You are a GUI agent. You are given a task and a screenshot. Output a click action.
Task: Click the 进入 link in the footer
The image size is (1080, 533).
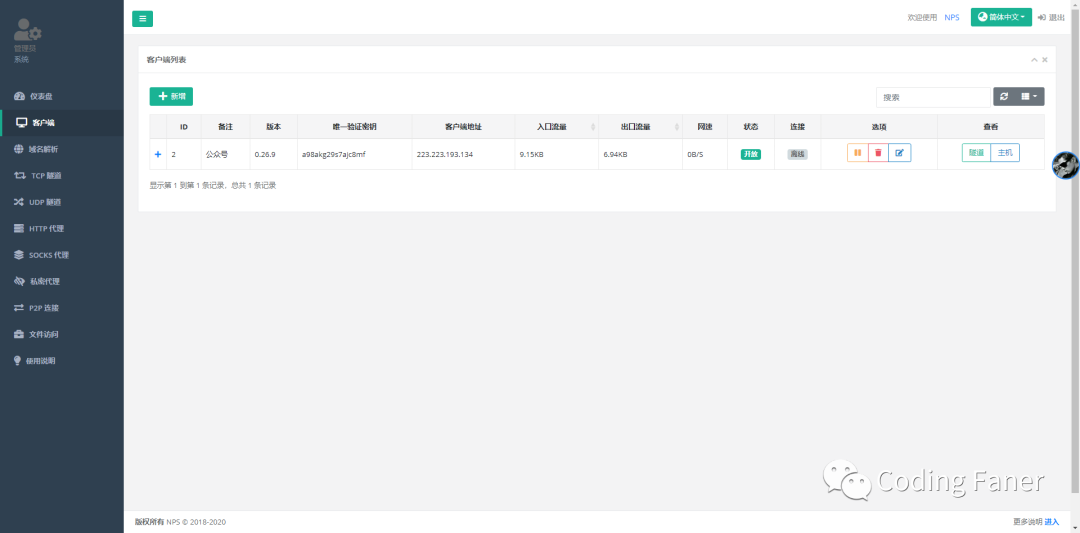[x=1052, y=522]
